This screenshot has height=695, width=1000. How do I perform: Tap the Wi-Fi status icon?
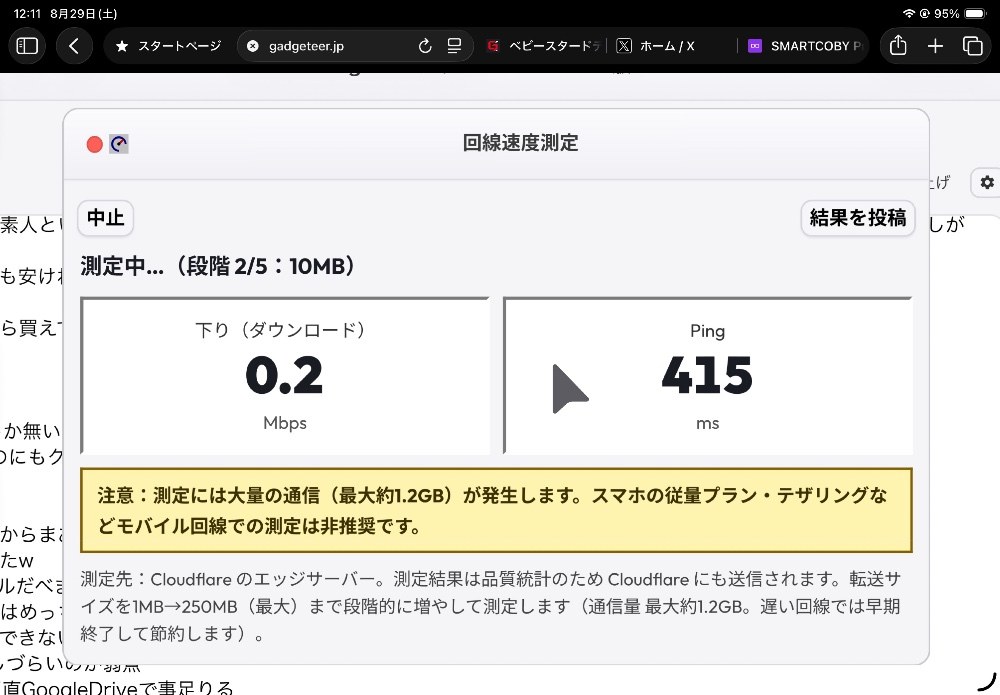coord(909,13)
